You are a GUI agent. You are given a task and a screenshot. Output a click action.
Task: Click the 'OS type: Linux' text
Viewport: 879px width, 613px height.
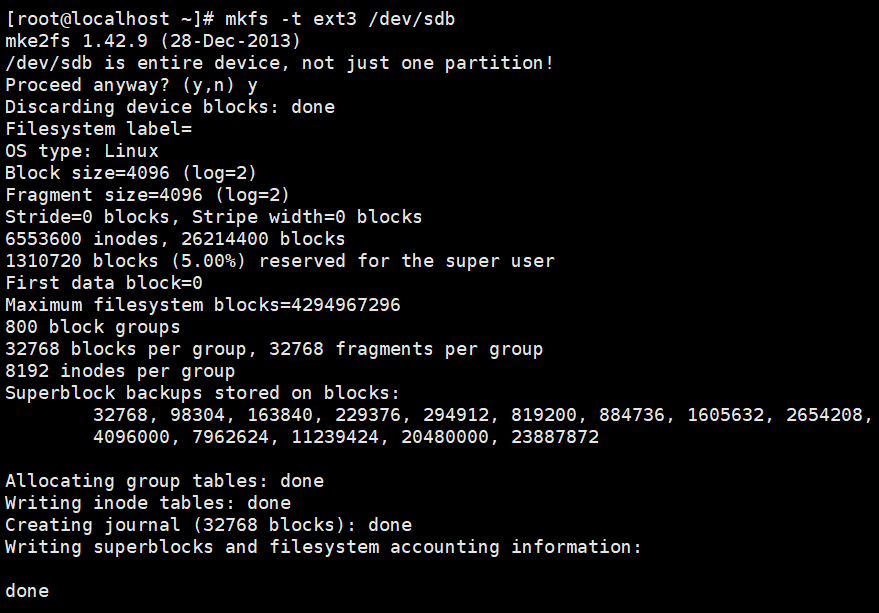pyautogui.click(x=82, y=151)
